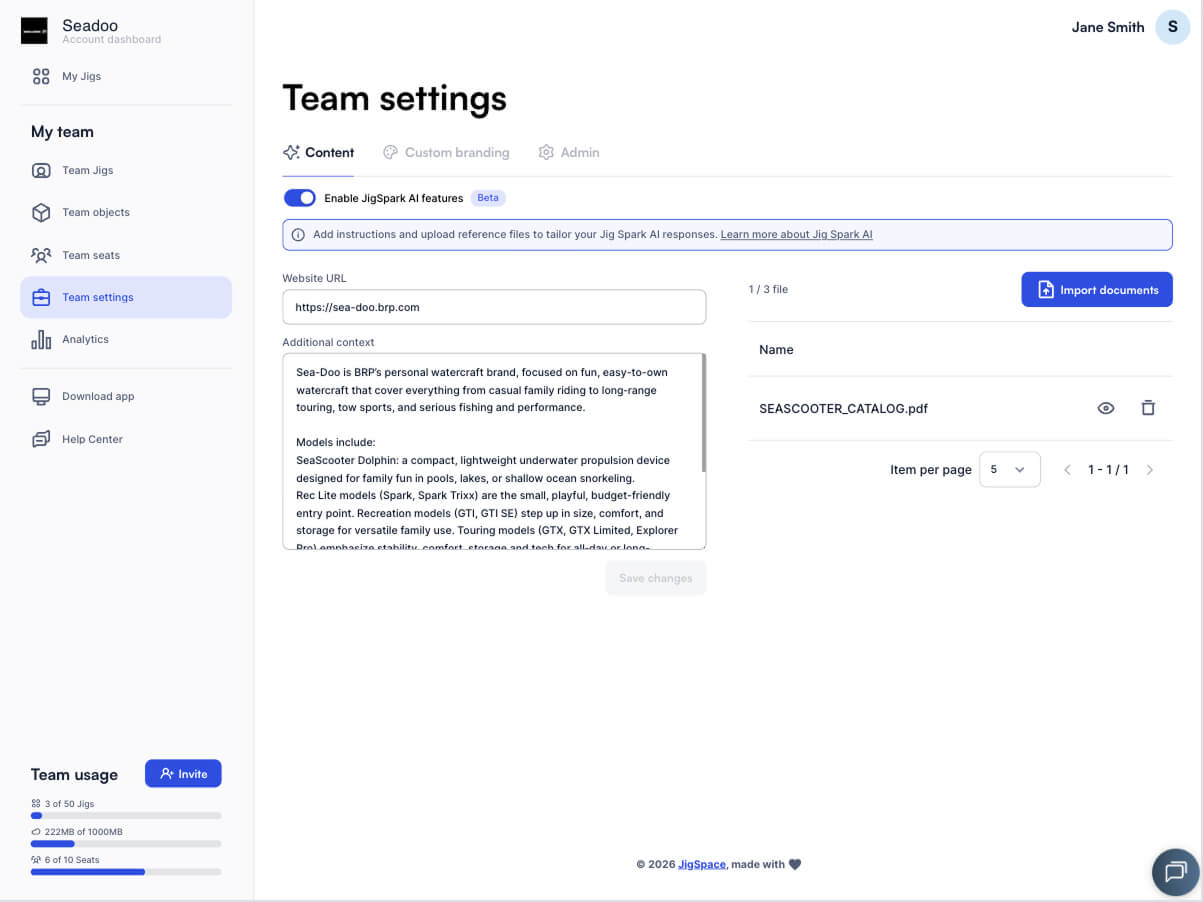Click the Help Center icon

(x=41, y=439)
